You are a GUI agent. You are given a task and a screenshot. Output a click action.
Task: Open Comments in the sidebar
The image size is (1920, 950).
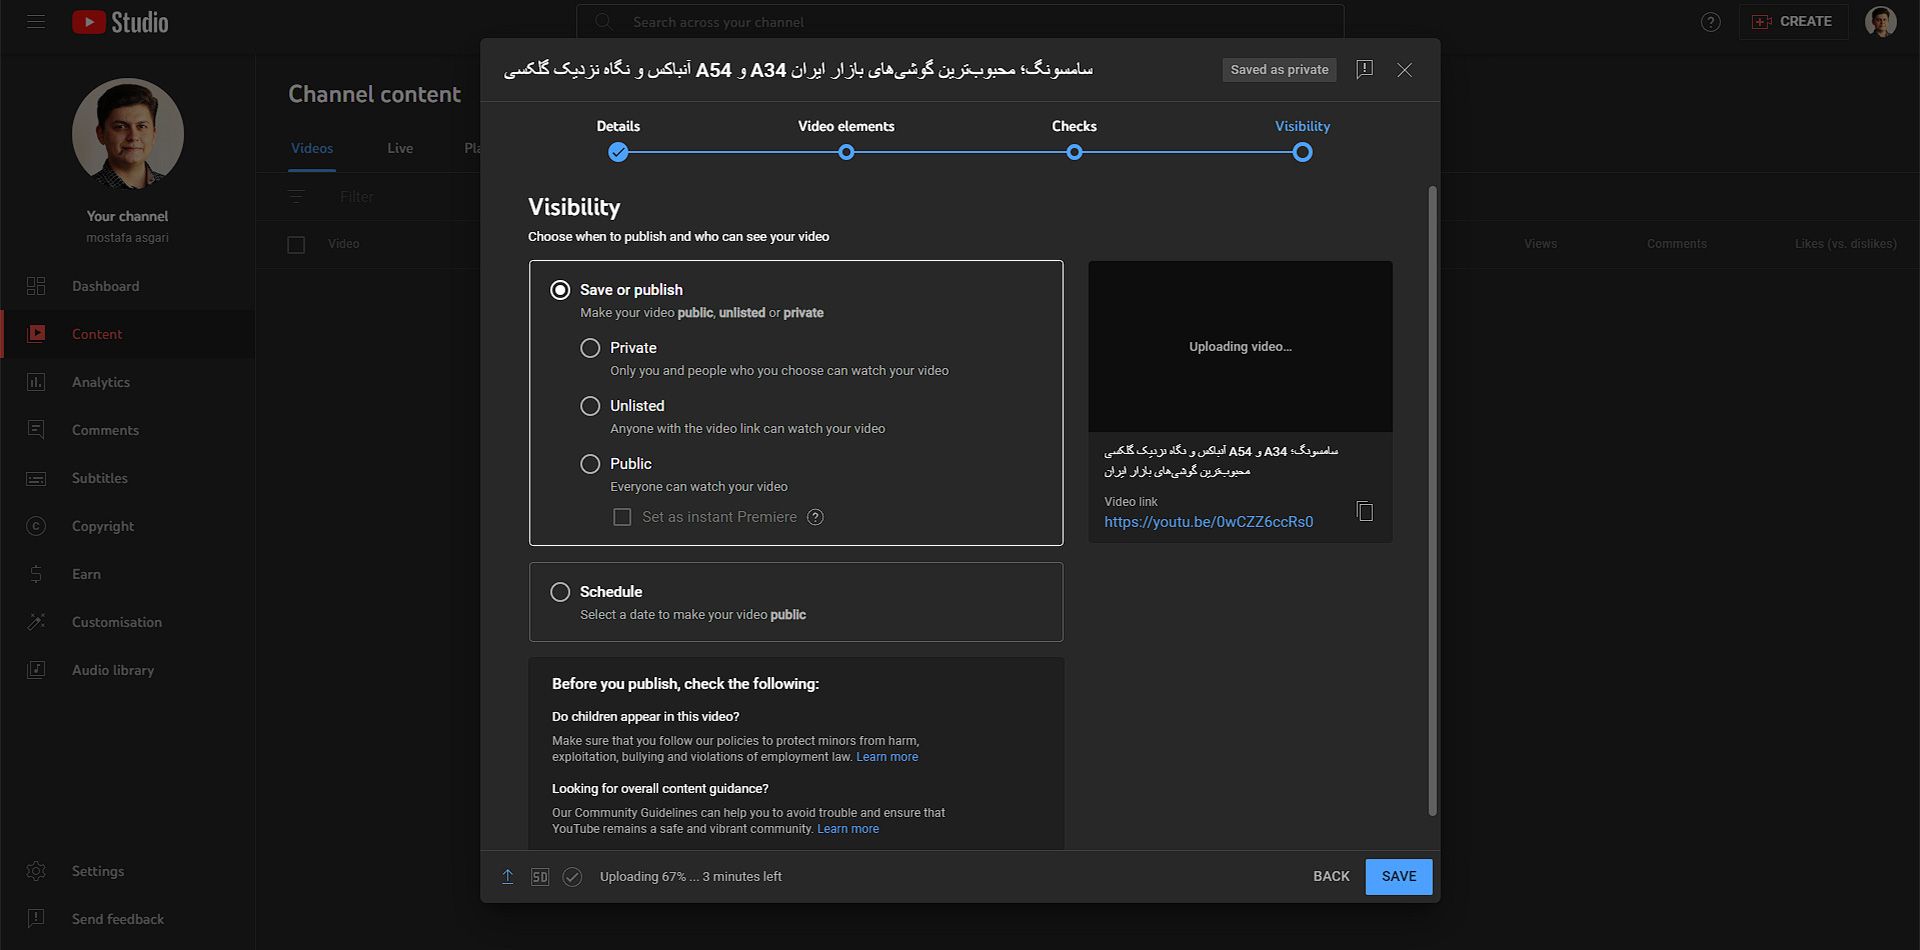(x=127, y=430)
